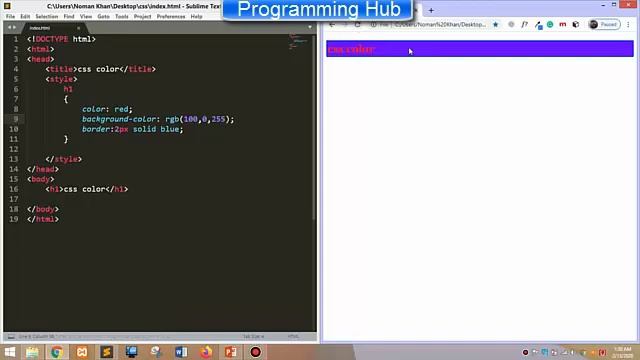This screenshot has height=360, width=640.
Task: Open Chrome's three-dot menu
Action: pyautogui.click(x=629, y=24)
